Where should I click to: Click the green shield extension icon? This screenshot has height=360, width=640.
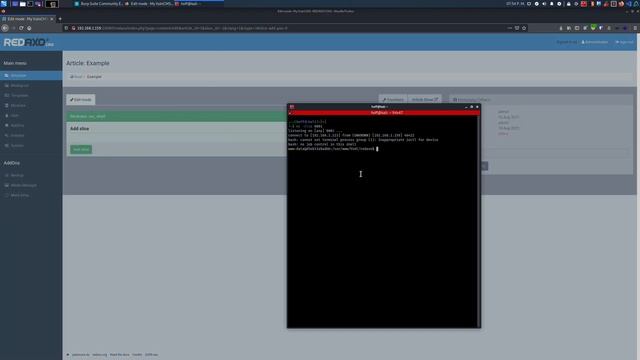(x=593, y=28)
